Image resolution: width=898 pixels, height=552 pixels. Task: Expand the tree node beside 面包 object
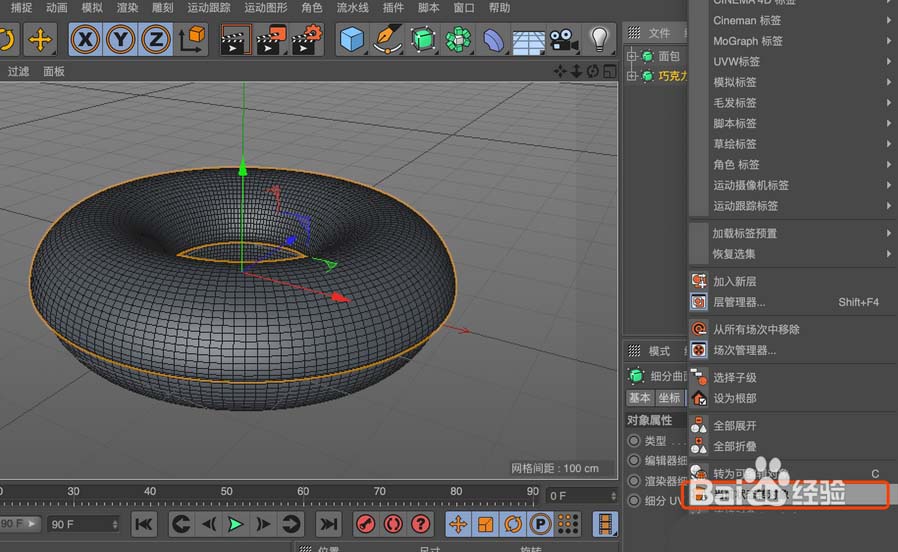coord(632,57)
